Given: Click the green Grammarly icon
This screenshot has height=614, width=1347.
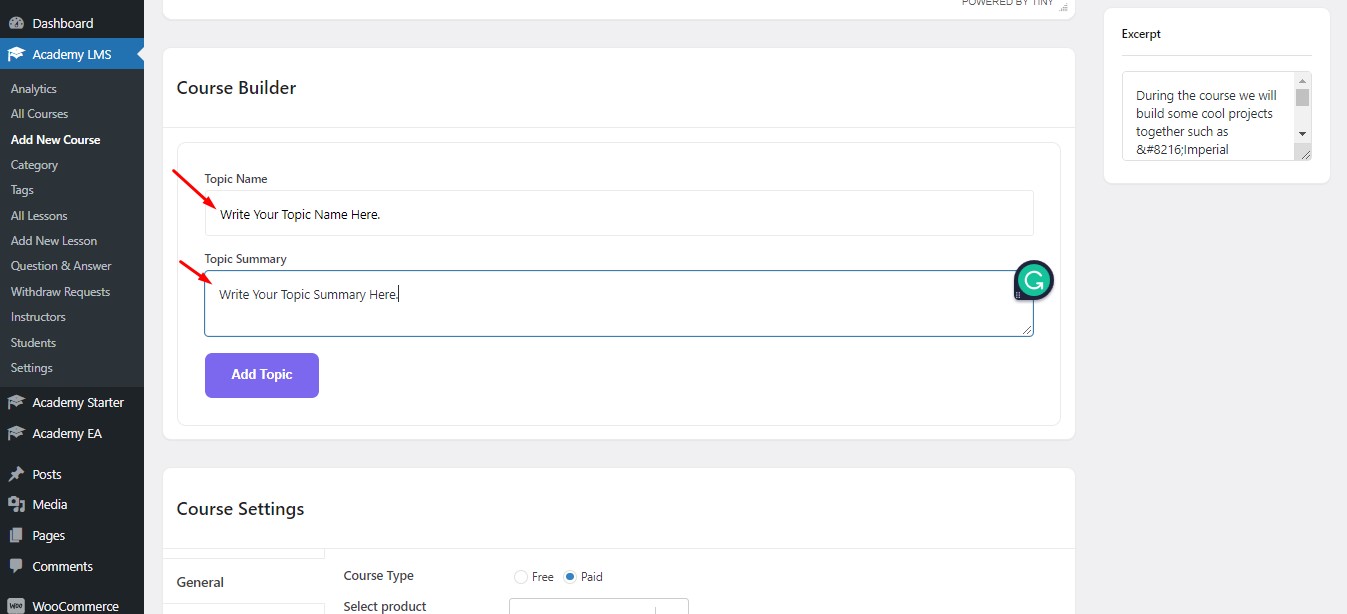Looking at the screenshot, I should click(1034, 280).
